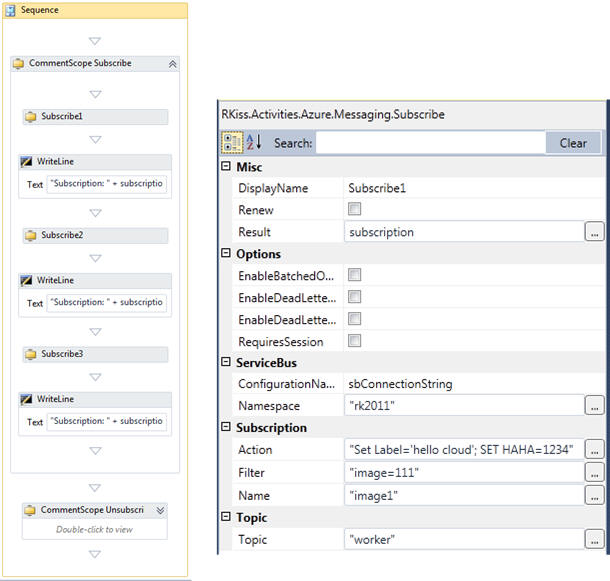Open expression editor for Topic property
The height and width of the screenshot is (581, 610).
click(x=594, y=539)
